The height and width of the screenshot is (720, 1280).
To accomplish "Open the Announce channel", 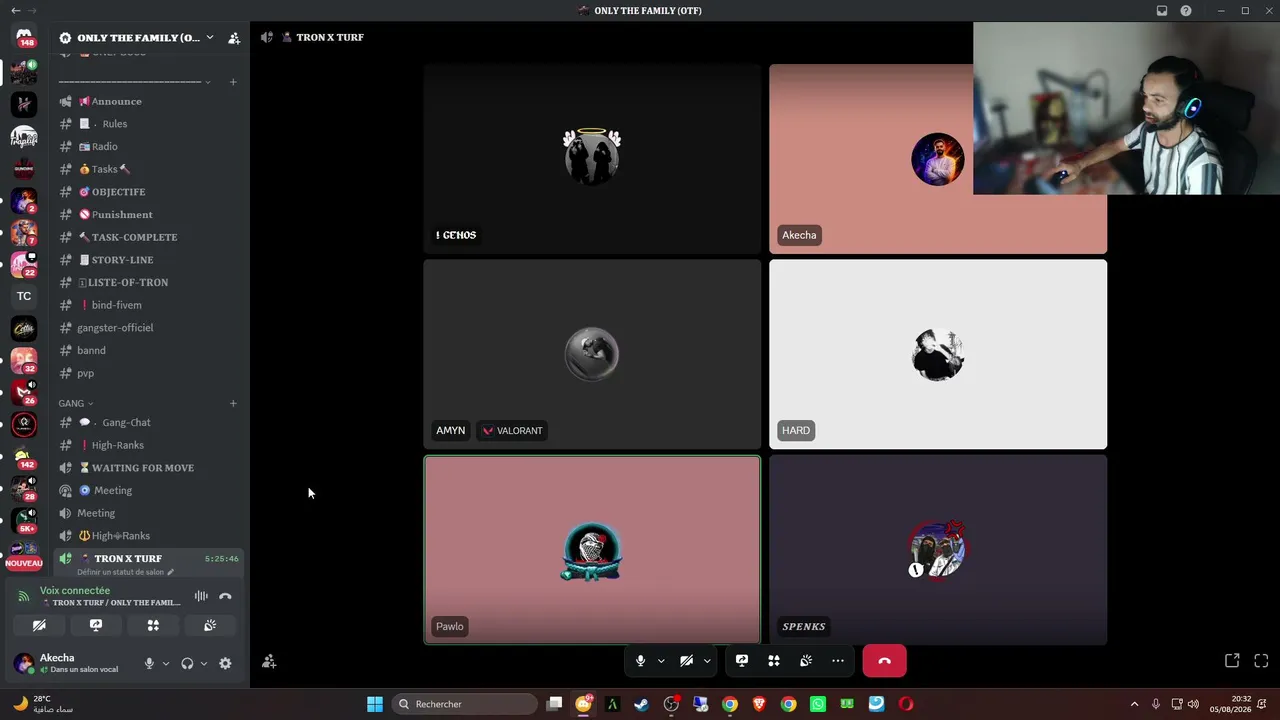I will tap(148, 101).
